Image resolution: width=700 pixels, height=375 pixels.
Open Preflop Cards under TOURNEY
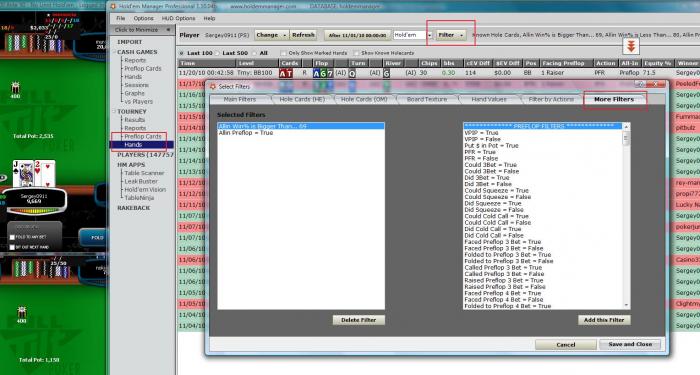tap(142, 137)
